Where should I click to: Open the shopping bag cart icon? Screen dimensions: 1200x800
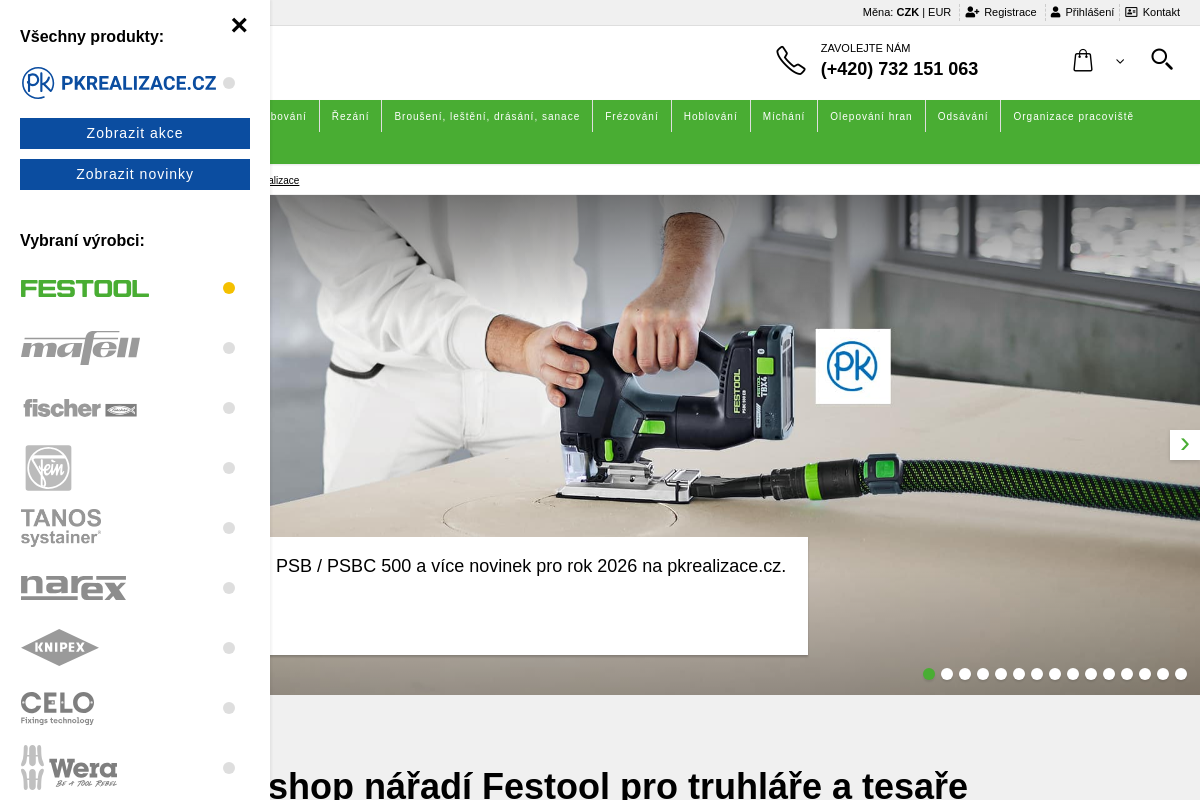click(1083, 60)
